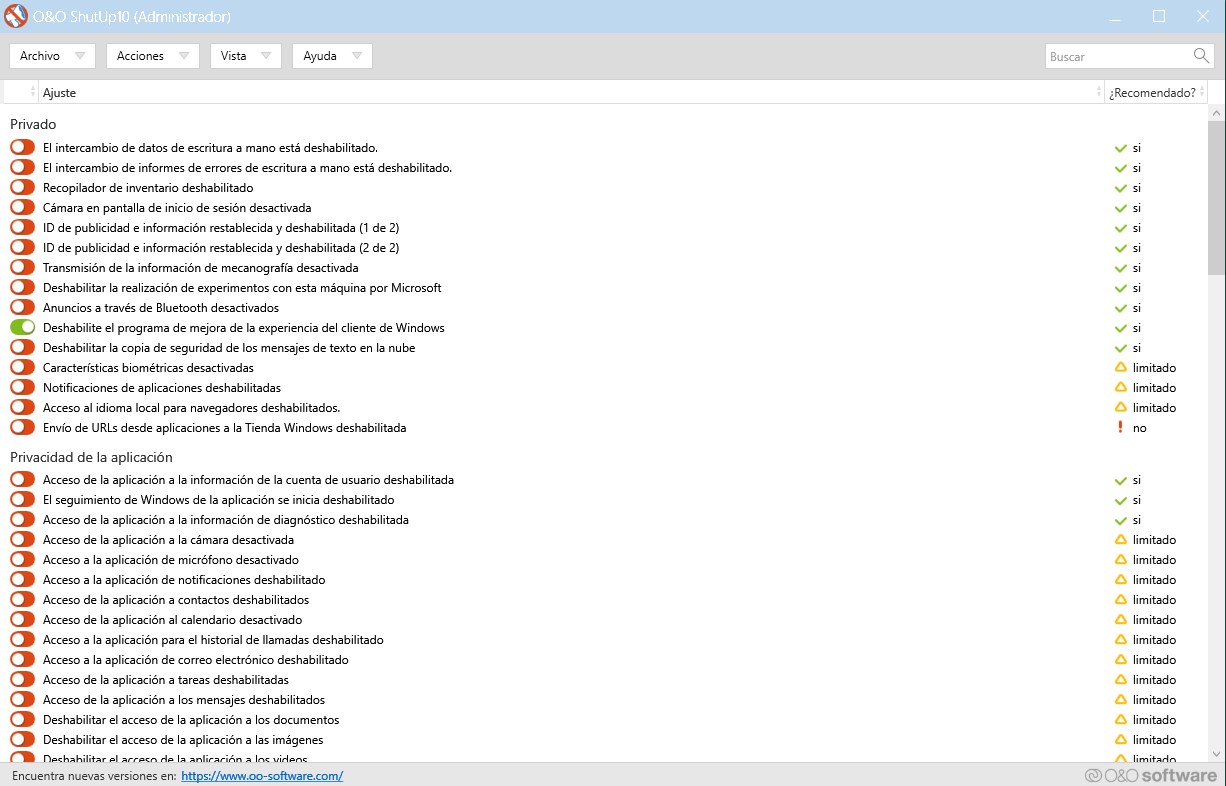Toggle Características biométricas desactivadas switch
1226x786 pixels.
[22, 367]
